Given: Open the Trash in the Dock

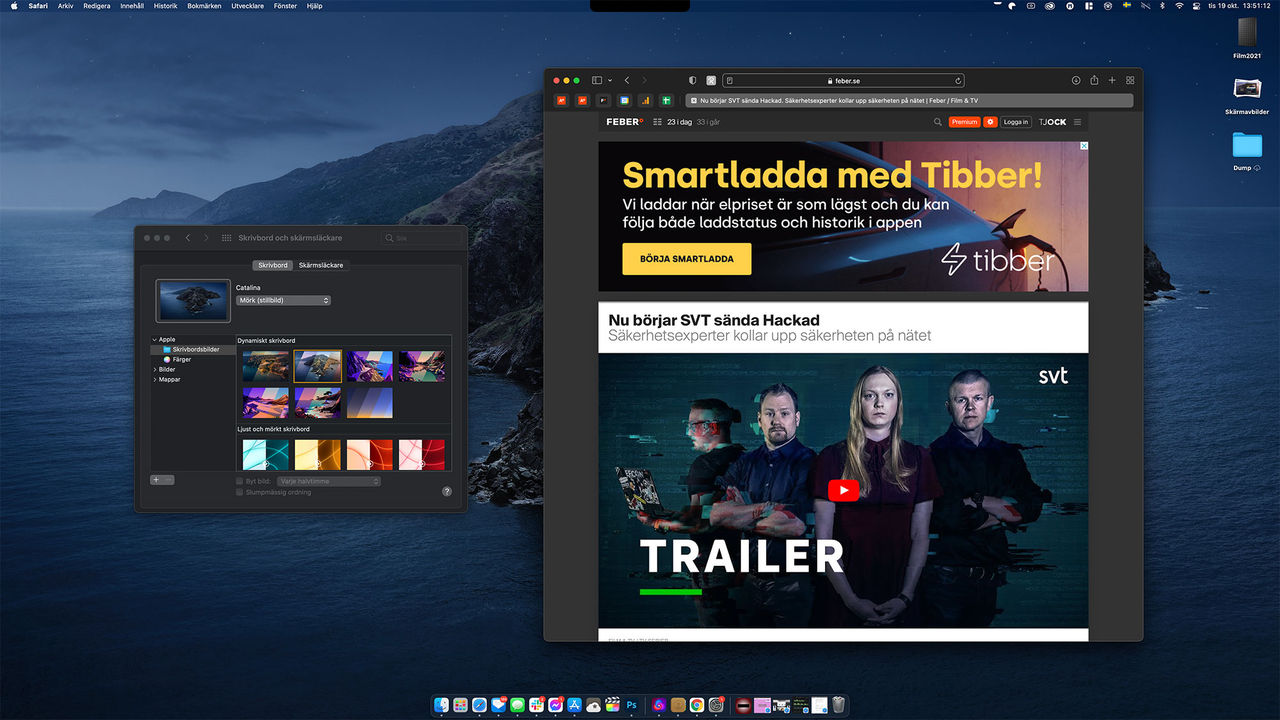Looking at the screenshot, I should coord(838,705).
